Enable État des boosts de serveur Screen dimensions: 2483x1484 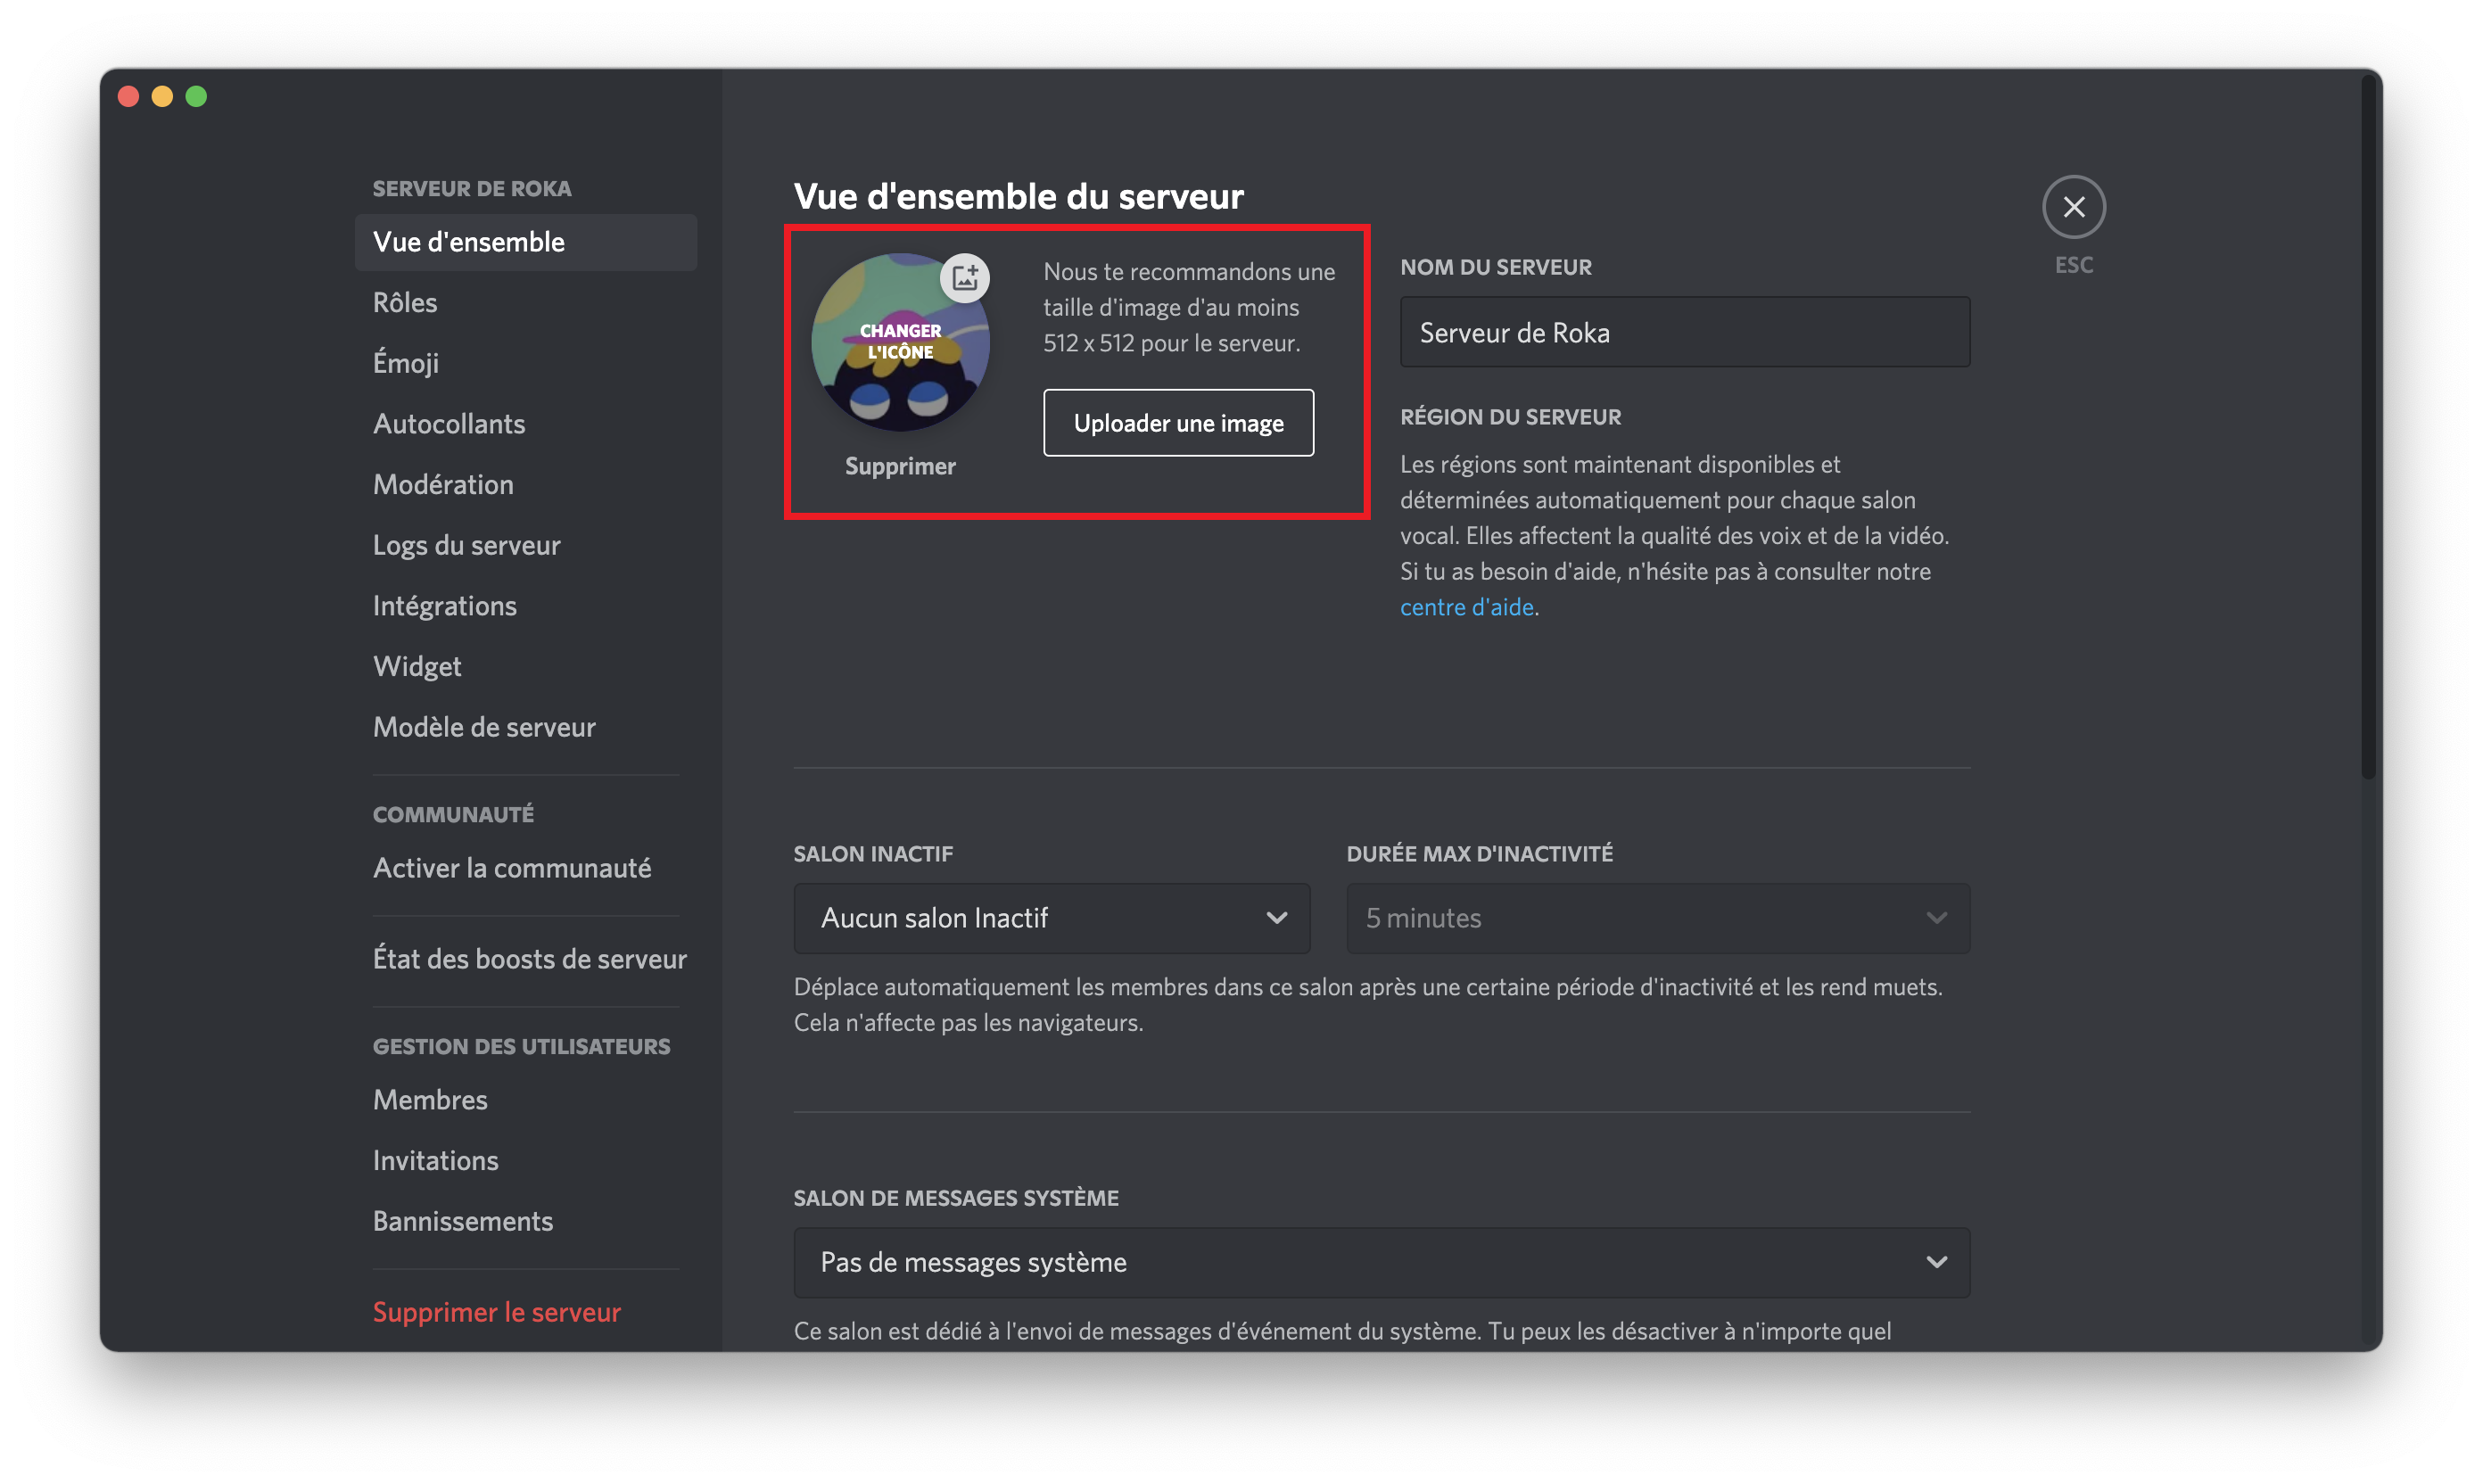point(530,956)
